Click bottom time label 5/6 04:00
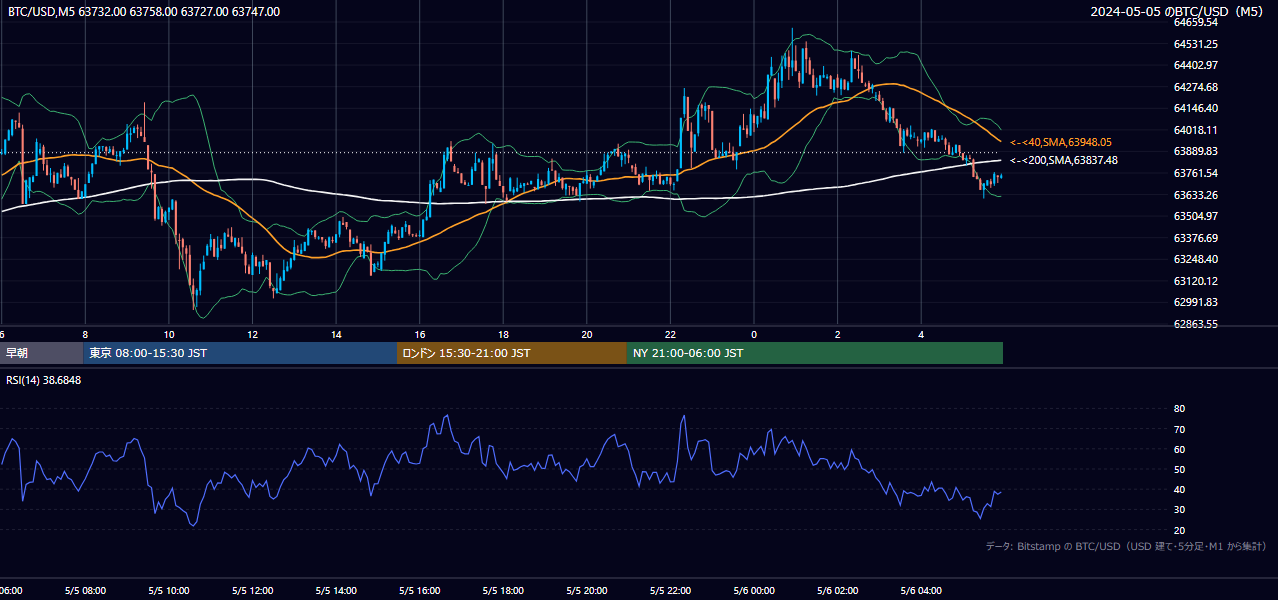This screenshot has width=1278, height=600. coord(921,591)
